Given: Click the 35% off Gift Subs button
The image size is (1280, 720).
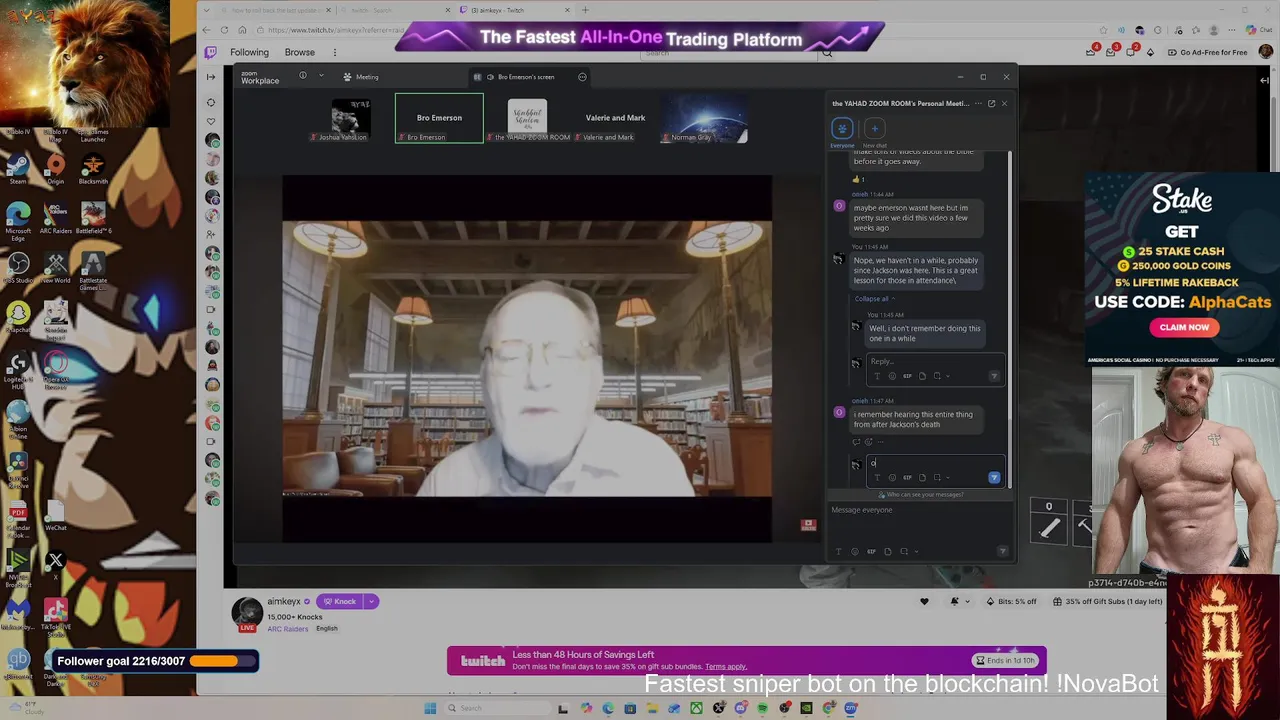Looking at the screenshot, I should tap(1107, 601).
